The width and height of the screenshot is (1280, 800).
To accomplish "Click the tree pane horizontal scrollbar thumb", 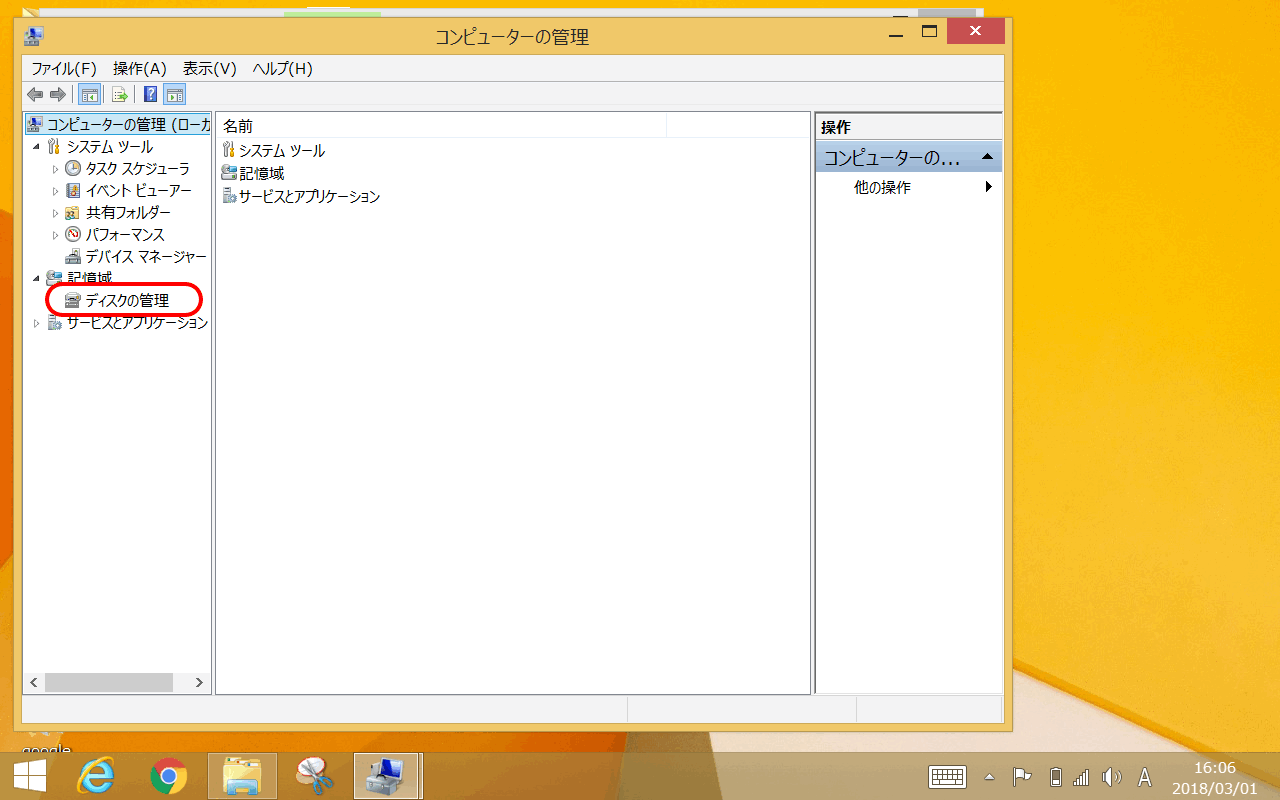I will pyautogui.click(x=109, y=682).
